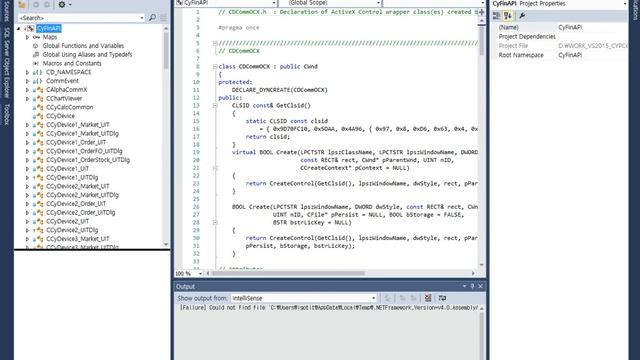
Task: Focus the Class View search field
Action: pos(78,18)
